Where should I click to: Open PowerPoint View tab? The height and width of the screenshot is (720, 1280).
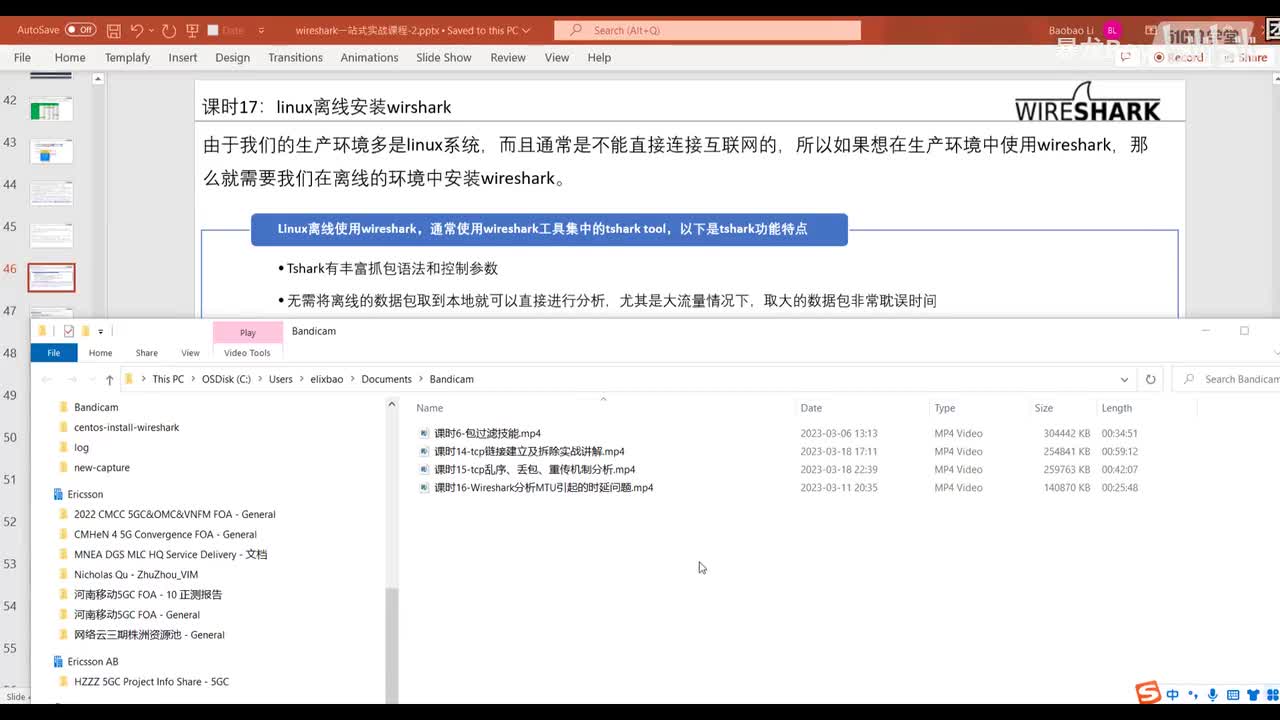coord(557,58)
